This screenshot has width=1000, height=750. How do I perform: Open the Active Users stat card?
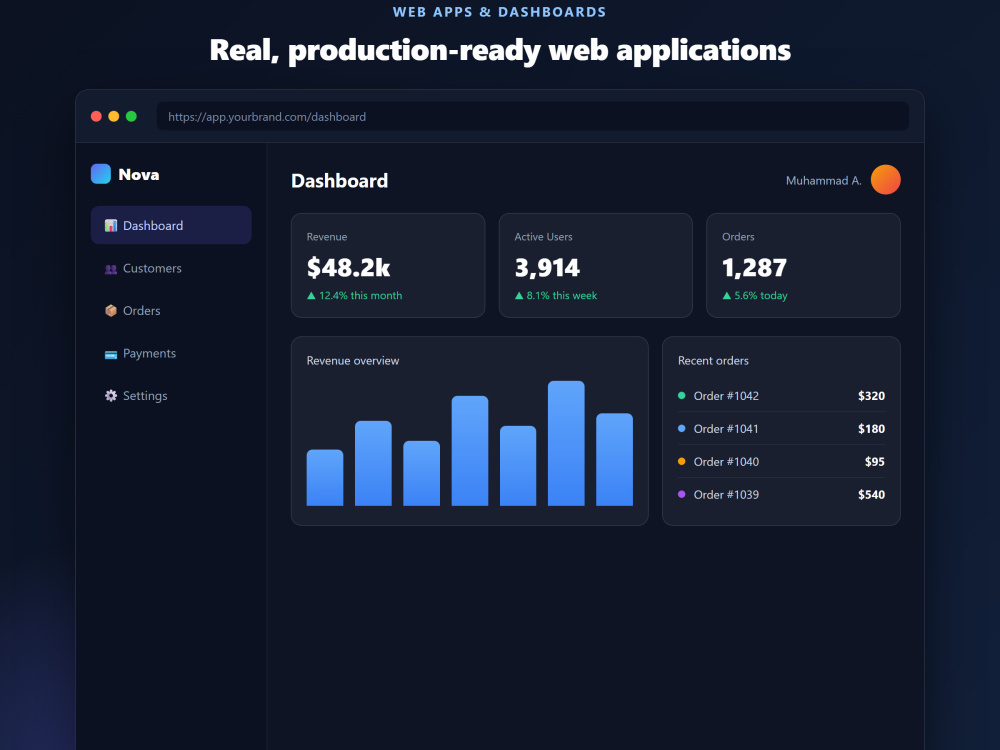[x=596, y=265]
